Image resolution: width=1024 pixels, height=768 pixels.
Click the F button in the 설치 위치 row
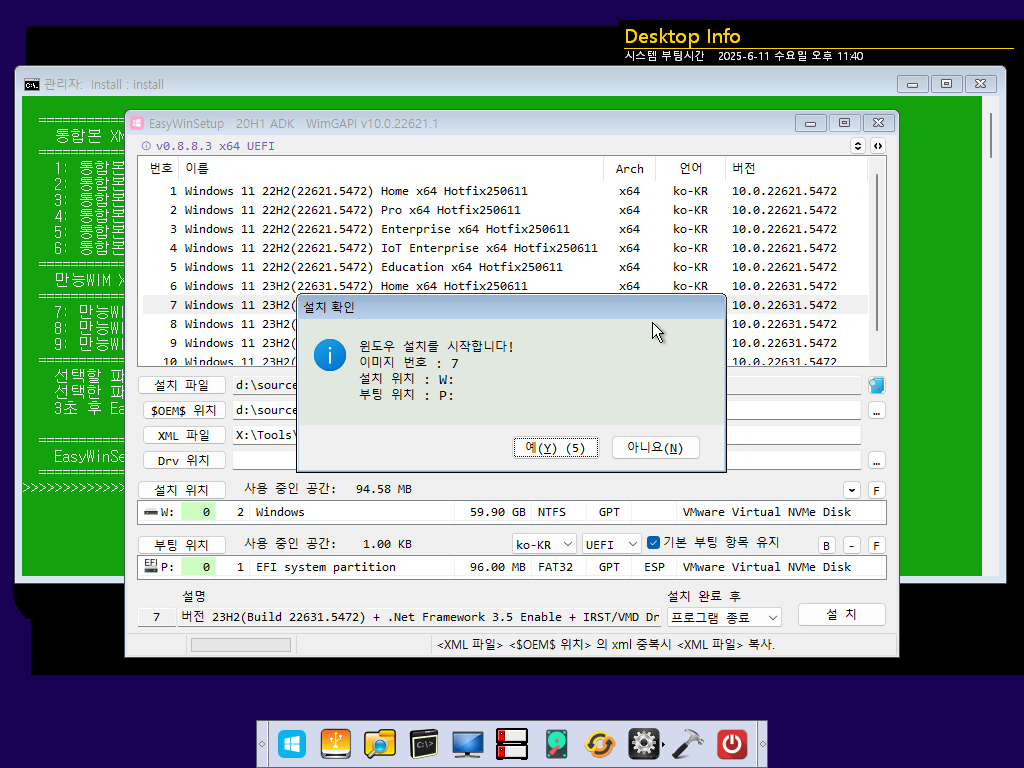click(x=876, y=490)
